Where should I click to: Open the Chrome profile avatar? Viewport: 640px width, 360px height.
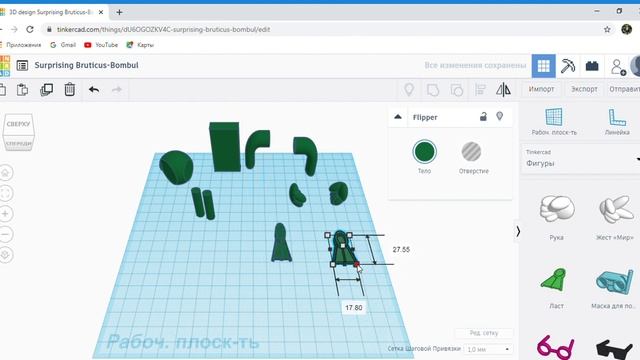point(626,29)
